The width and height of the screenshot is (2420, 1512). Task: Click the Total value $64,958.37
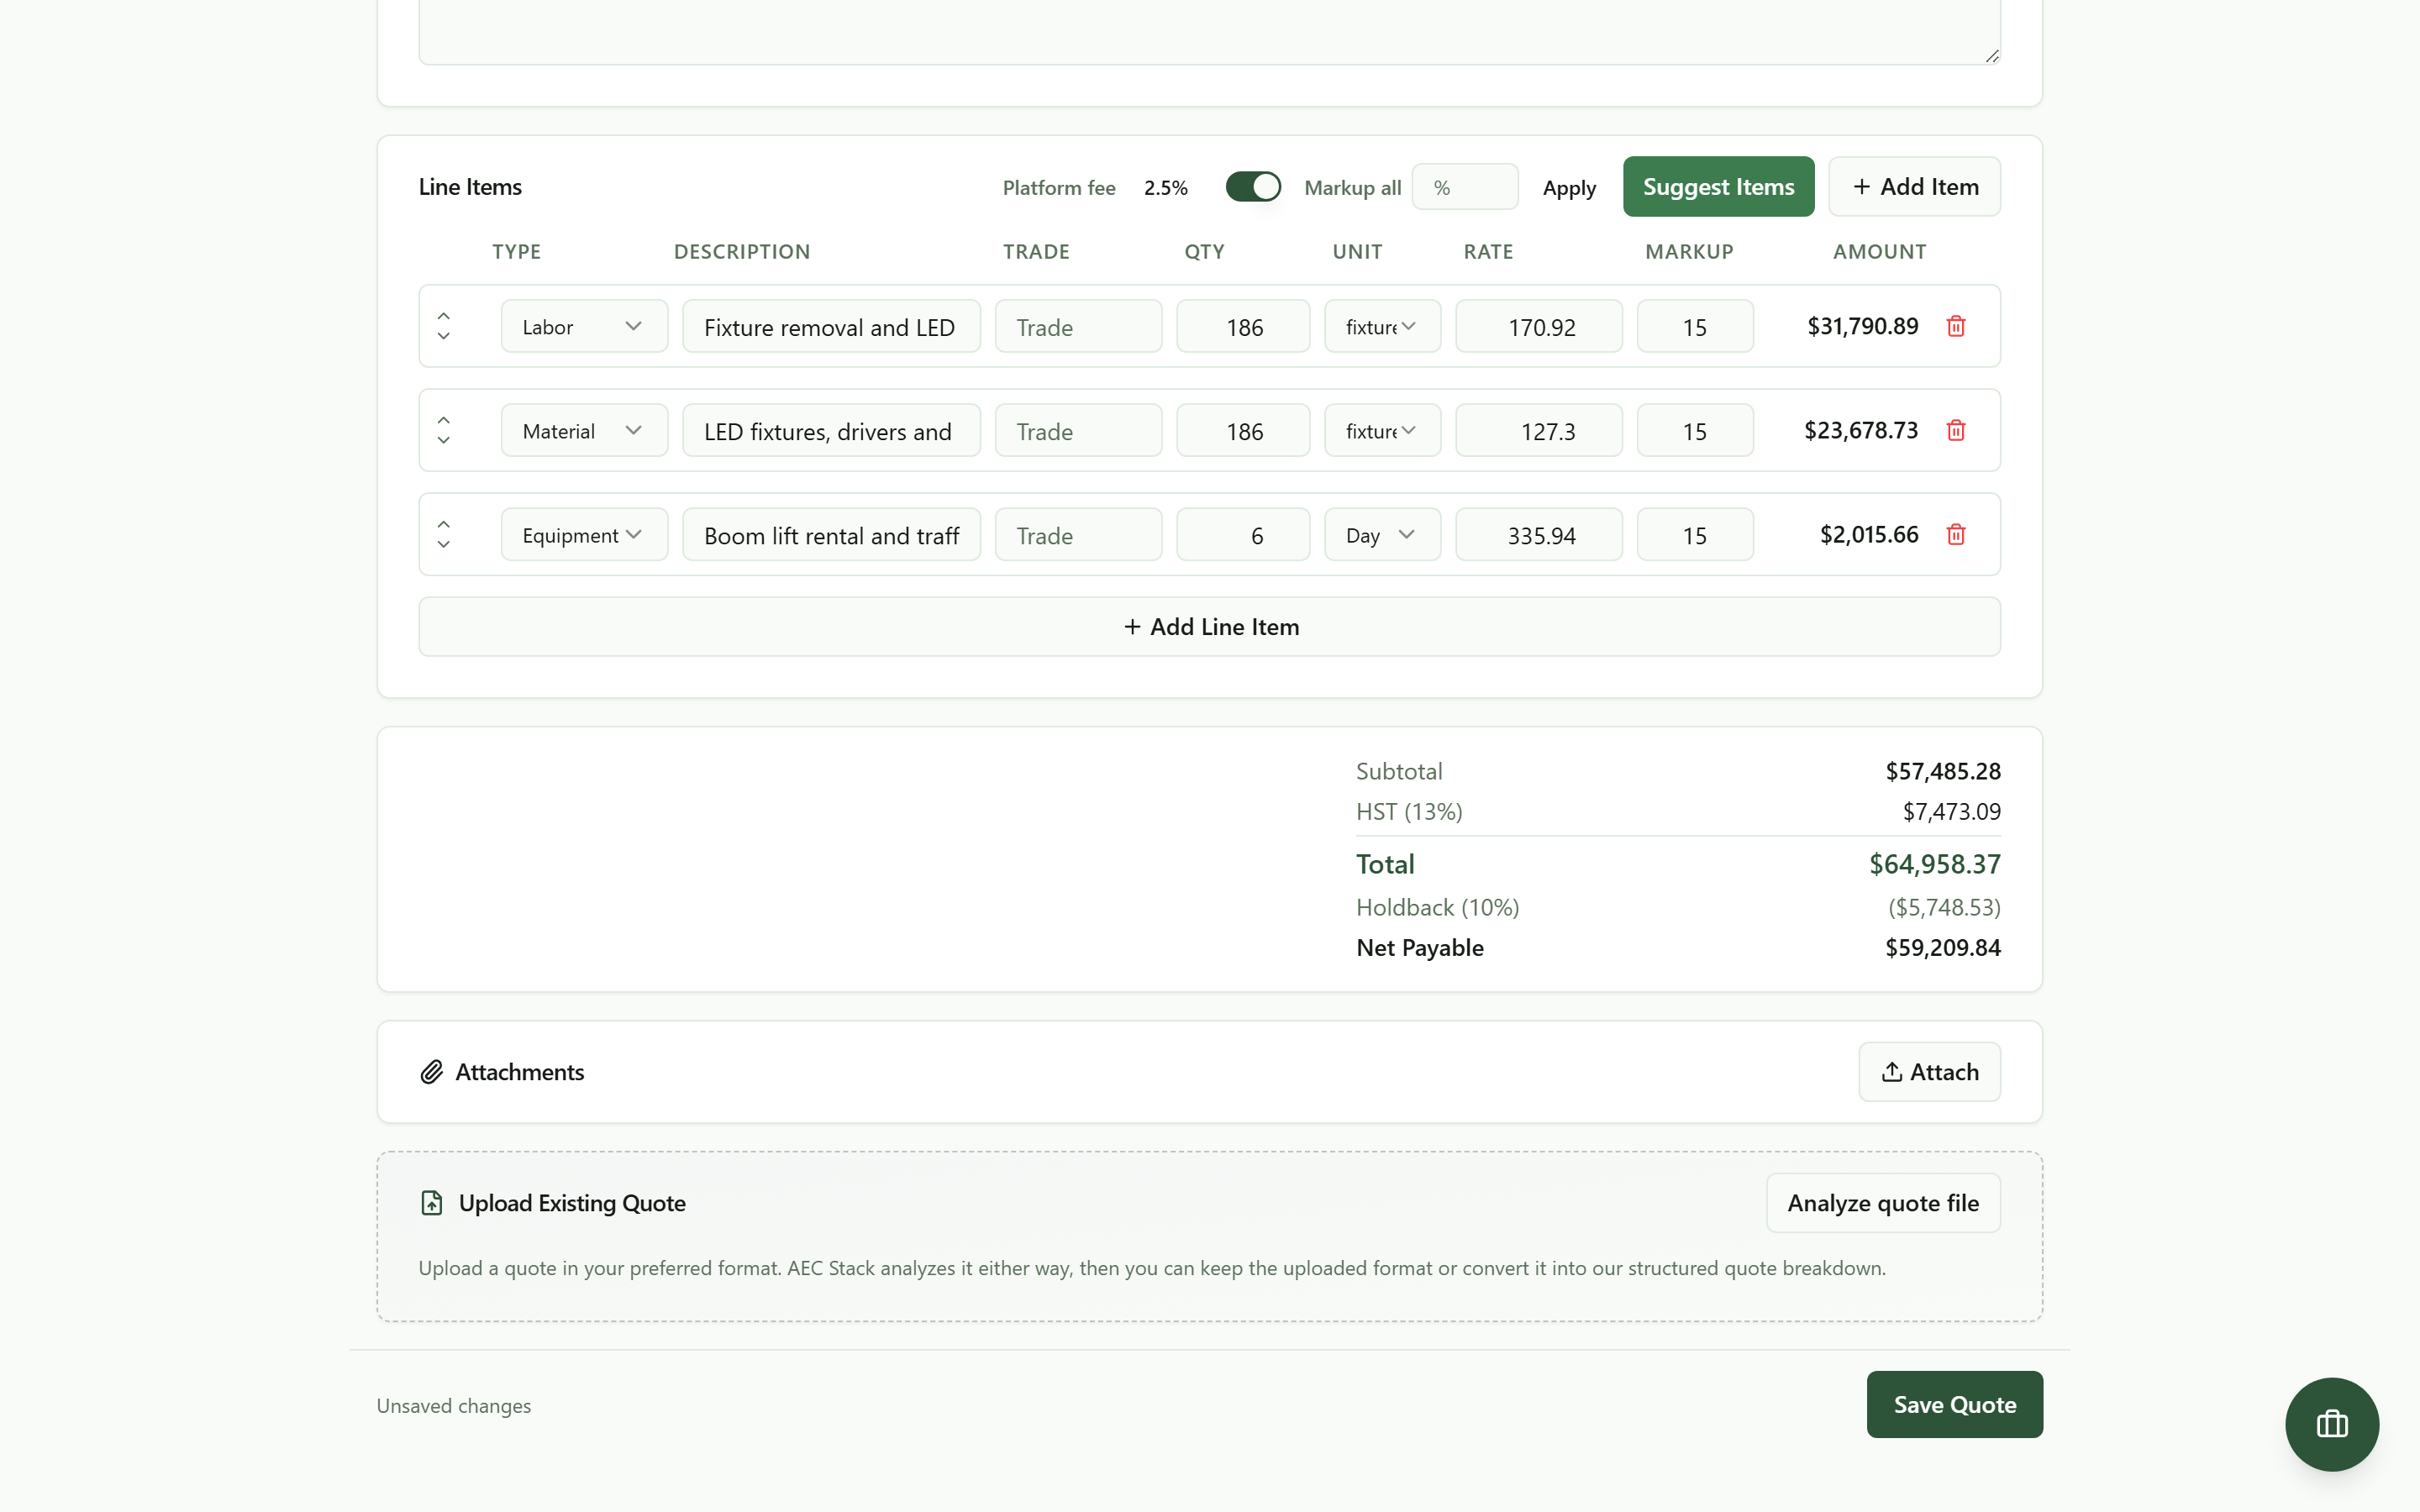(x=1934, y=864)
